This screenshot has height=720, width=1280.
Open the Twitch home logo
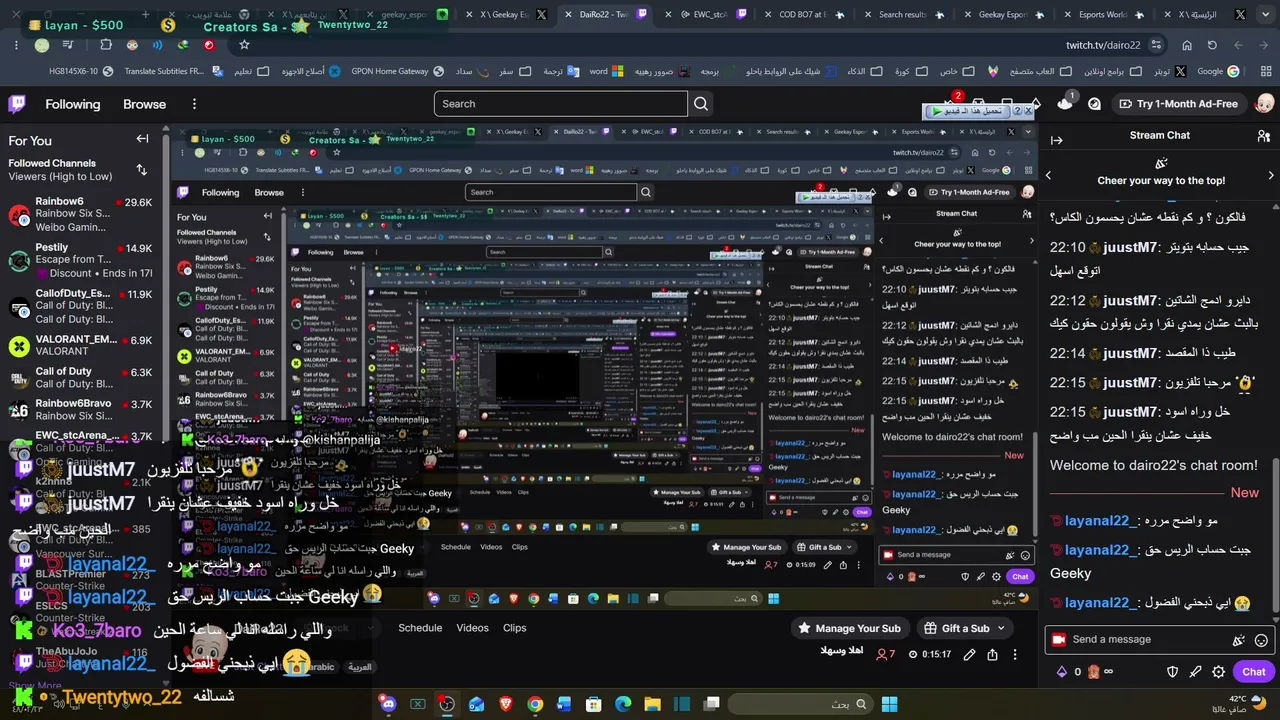pyautogui.click(x=17, y=104)
